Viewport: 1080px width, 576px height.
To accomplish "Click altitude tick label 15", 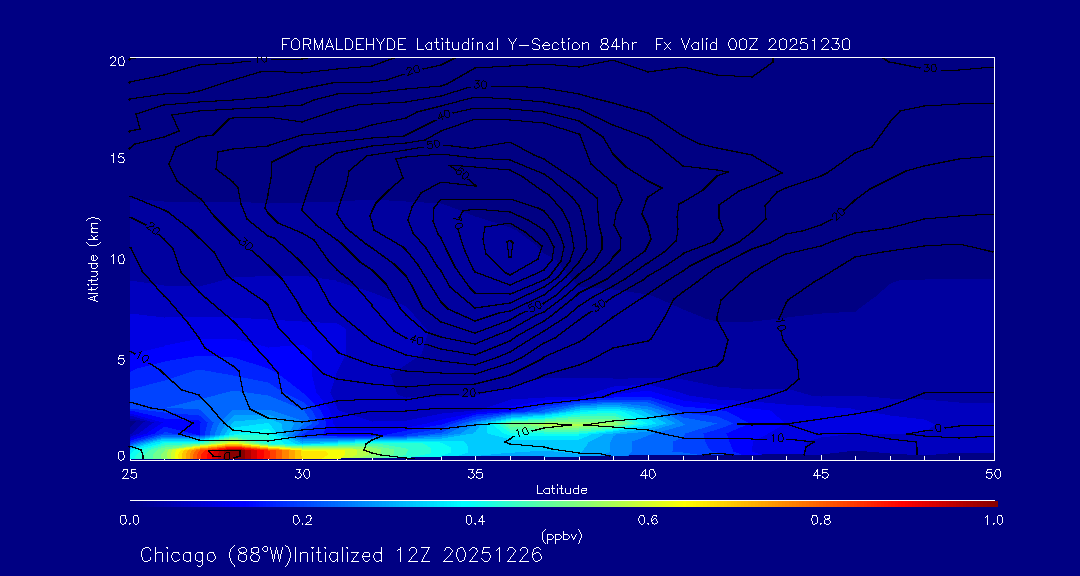I will (x=116, y=158).
